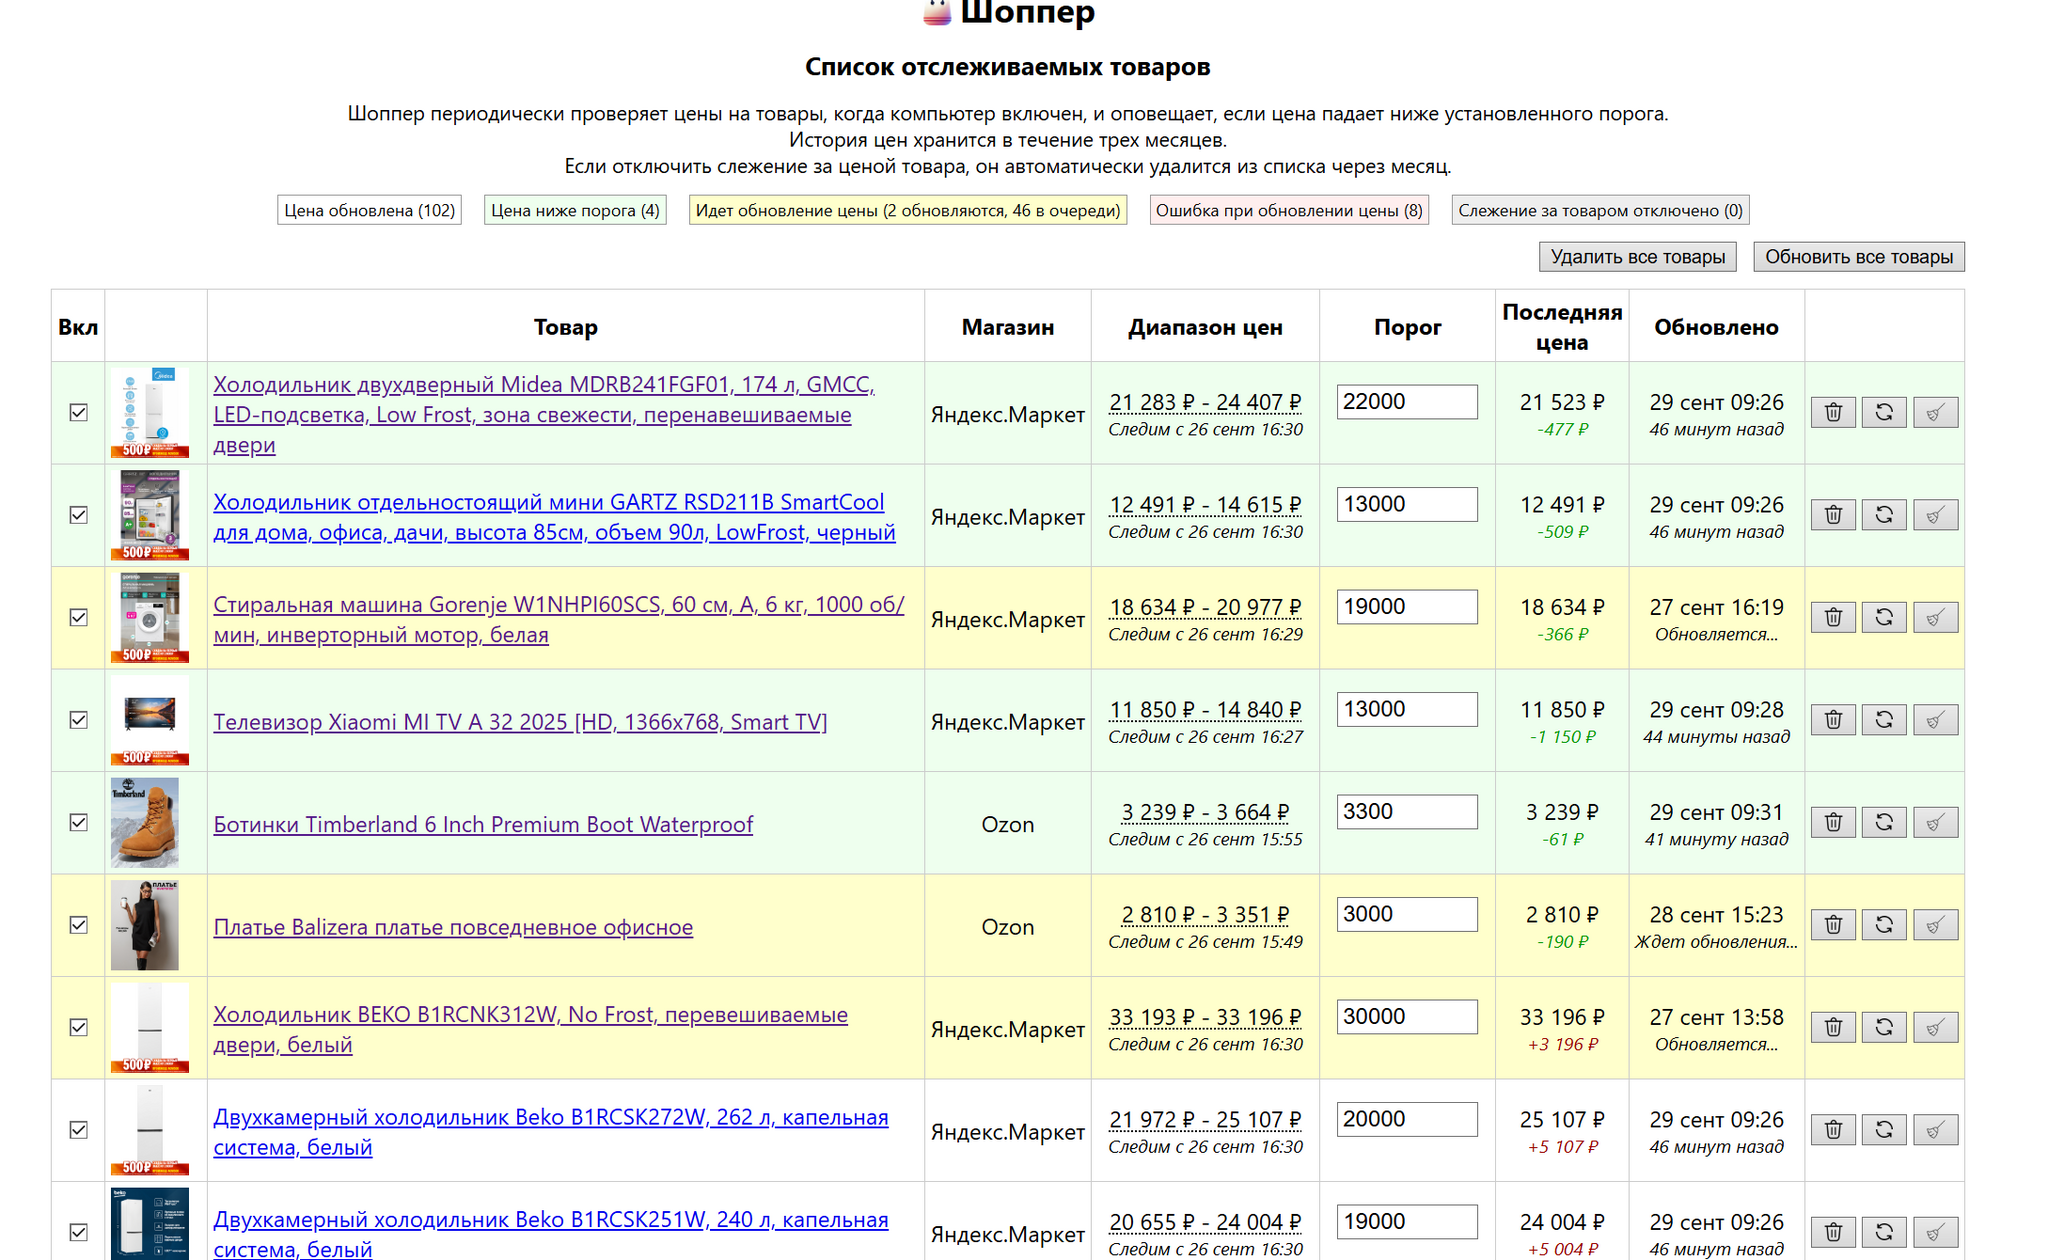The width and height of the screenshot is (2048, 1260).
Task: Delete Beko B1RCSK272W fridge with trash icon
Action: 1832,1130
